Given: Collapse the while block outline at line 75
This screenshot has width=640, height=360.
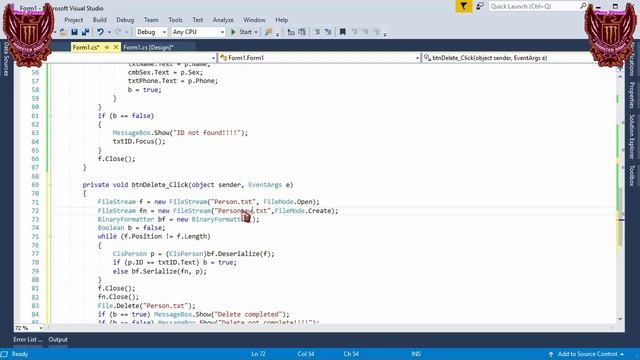Looking at the screenshot, I should 51,236.
